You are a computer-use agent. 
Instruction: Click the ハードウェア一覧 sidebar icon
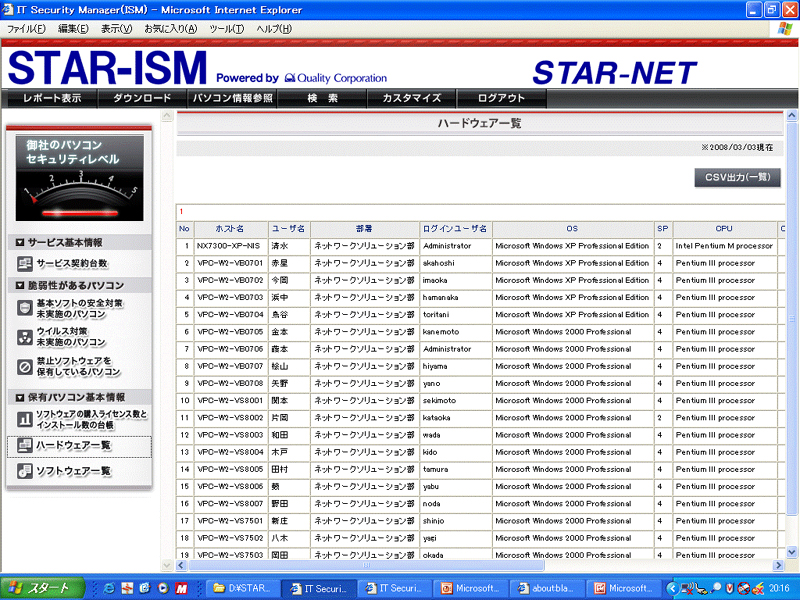pyautogui.click(x=24, y=446)
